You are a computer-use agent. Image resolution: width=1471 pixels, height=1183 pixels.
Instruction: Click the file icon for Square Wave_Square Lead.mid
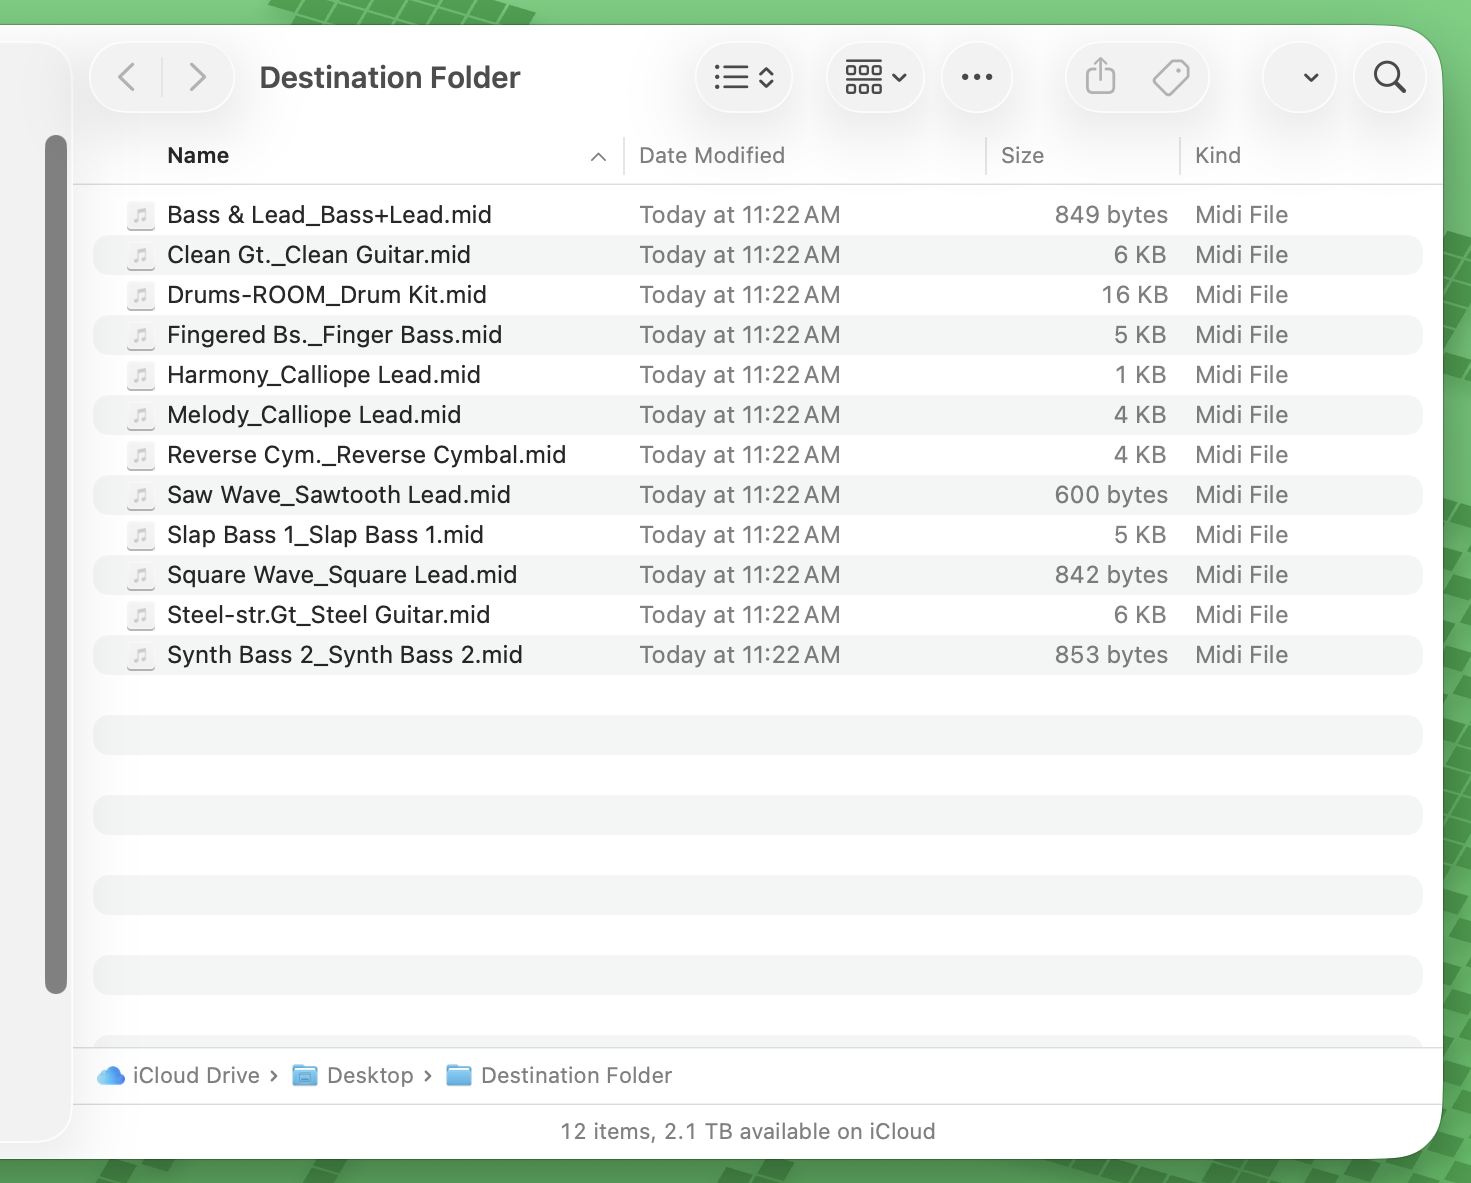pyautogui.click(x=141, y=575)
